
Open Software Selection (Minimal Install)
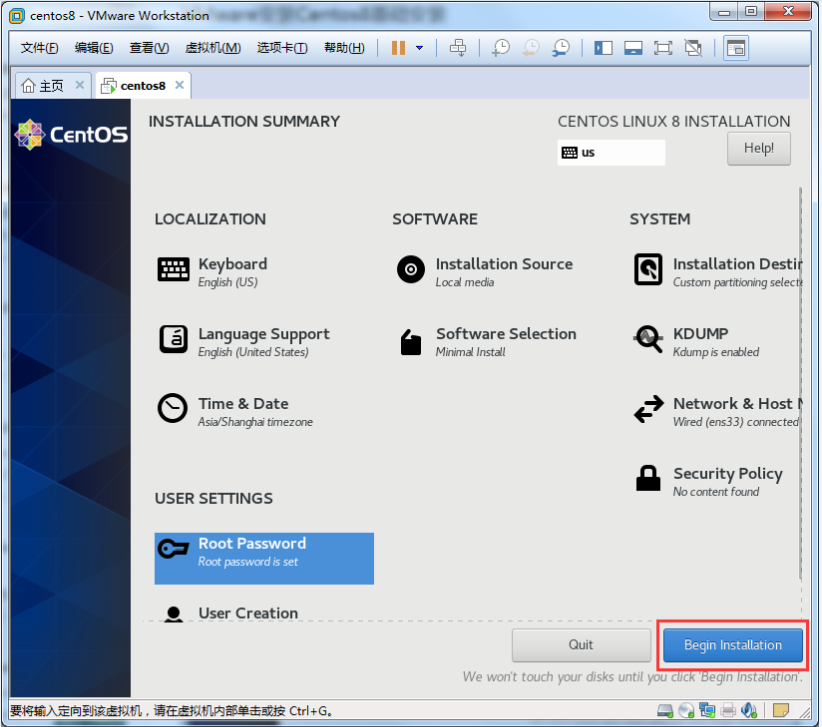(x=505, y=341)
